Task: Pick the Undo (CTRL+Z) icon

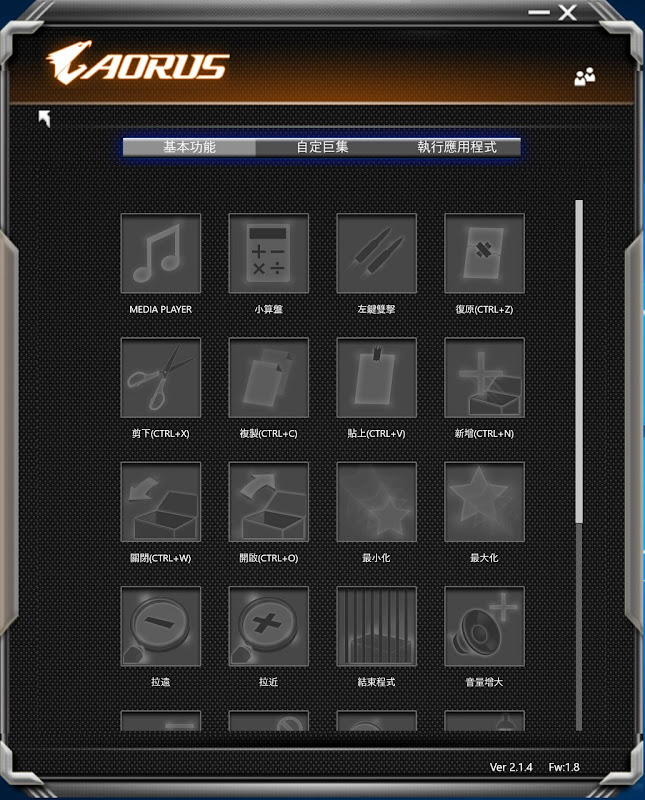Action: tap(484, 253)
